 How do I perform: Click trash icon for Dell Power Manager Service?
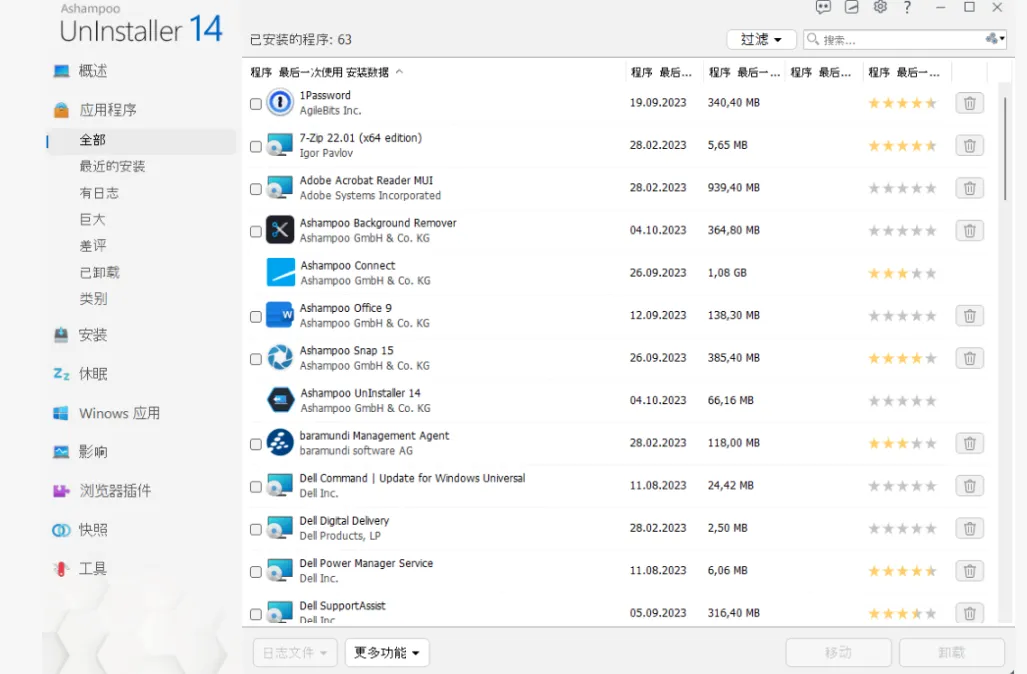click(x=969, y=571)
